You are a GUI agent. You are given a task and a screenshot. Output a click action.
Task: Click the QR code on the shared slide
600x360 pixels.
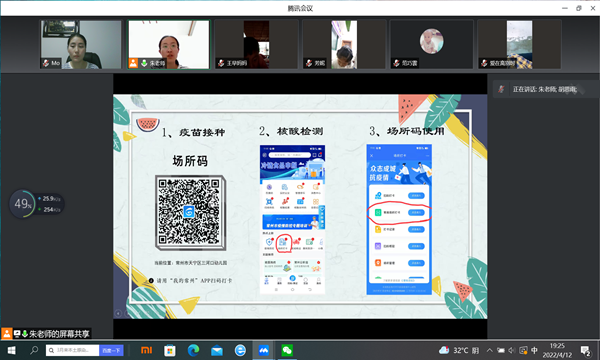189,212
